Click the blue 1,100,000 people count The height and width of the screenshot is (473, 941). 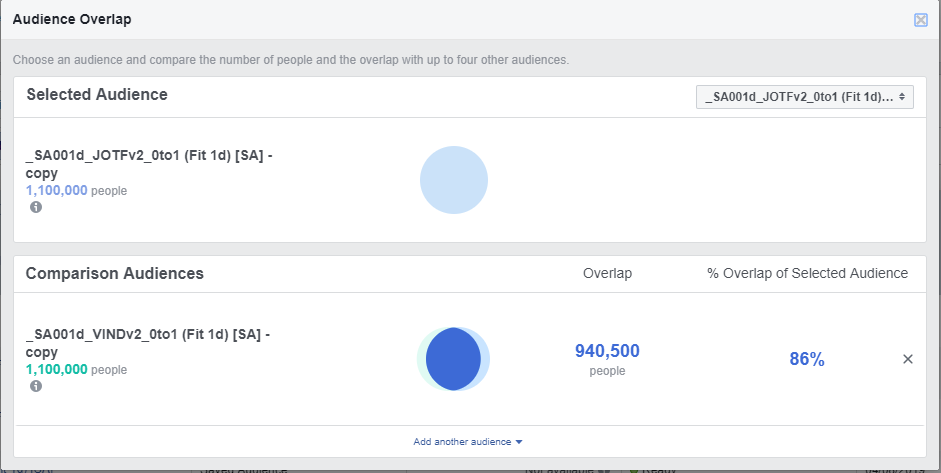(56, 190)
